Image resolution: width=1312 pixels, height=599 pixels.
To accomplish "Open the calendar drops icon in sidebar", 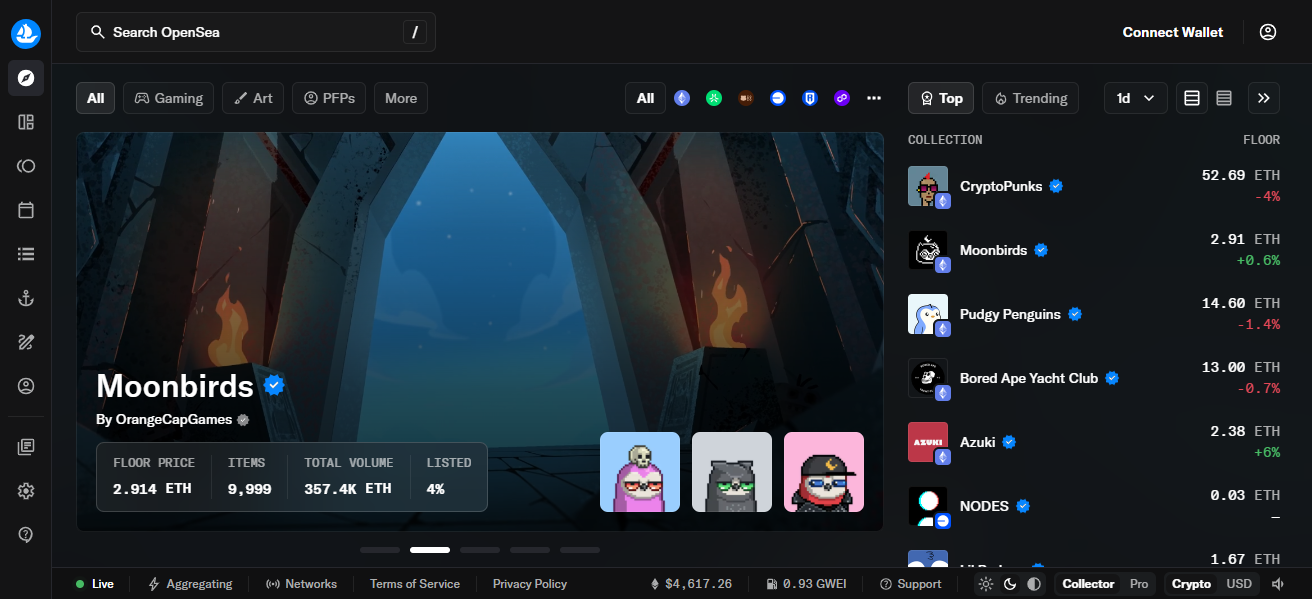I will [26, 210].
